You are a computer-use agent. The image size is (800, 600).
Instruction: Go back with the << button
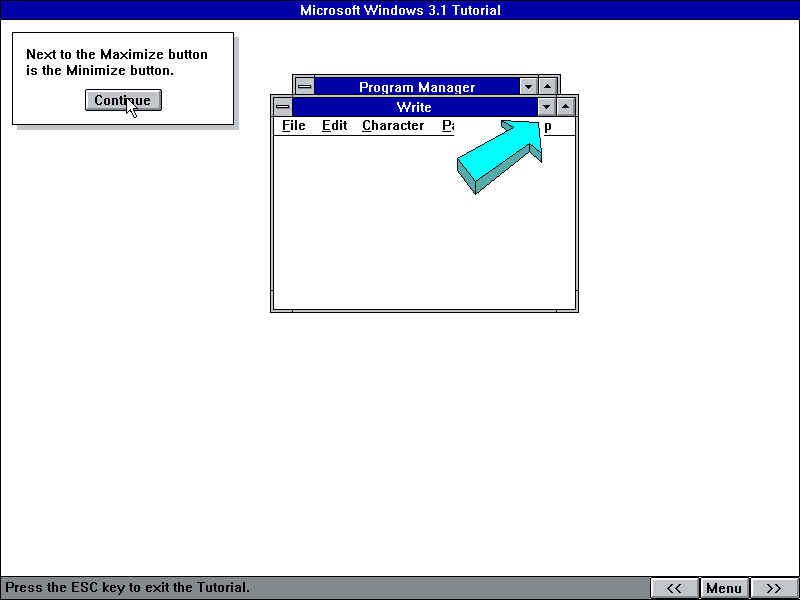pyautogui.click(x=674, y=588)
